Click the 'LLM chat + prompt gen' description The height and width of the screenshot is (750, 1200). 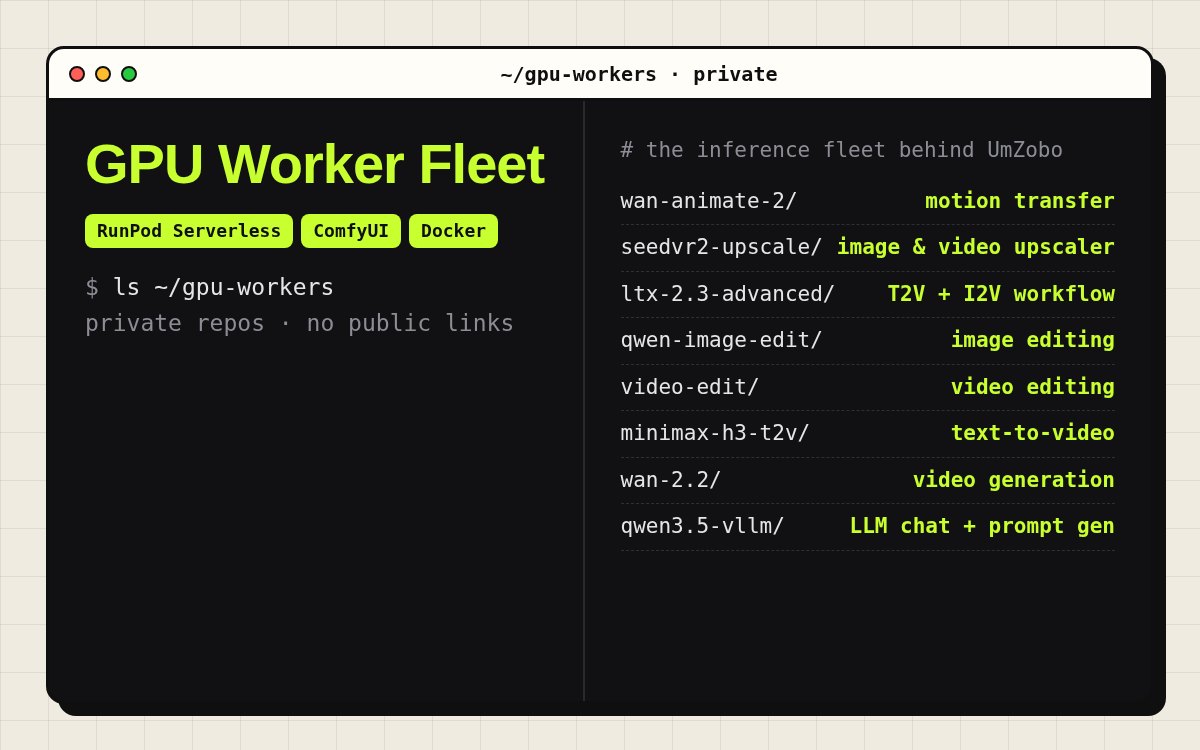point(982,526)
